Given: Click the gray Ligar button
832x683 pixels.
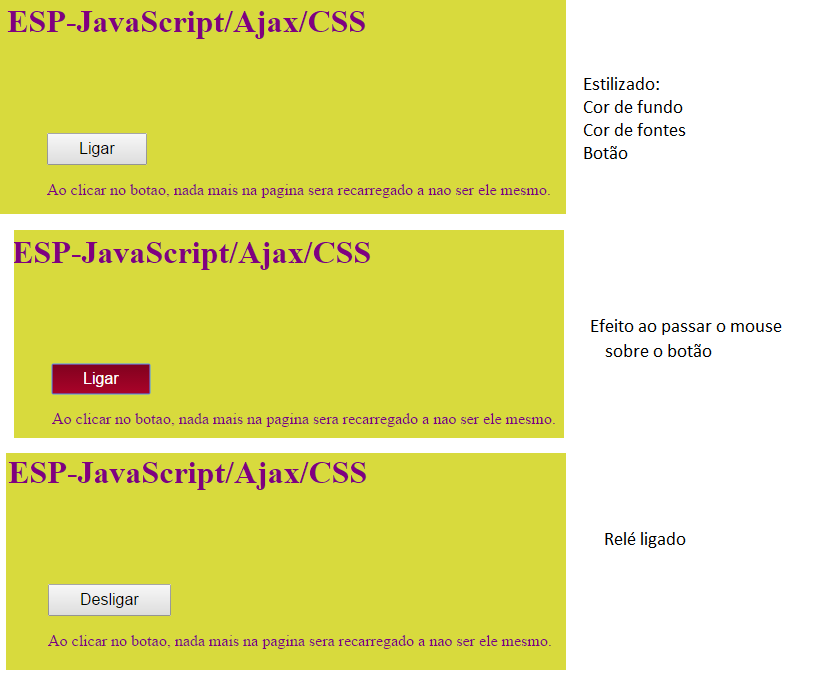Looking at the screenshot, I should pyautogui.click(x=97, y=149).
